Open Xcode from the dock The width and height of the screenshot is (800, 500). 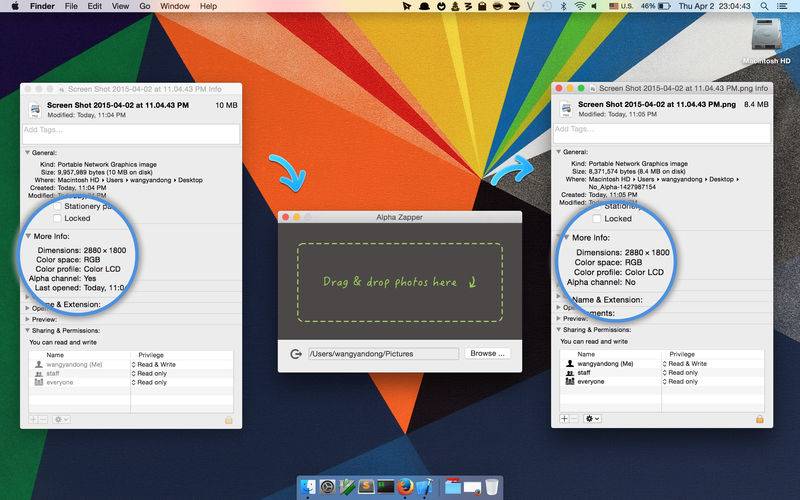pos(426,486)
